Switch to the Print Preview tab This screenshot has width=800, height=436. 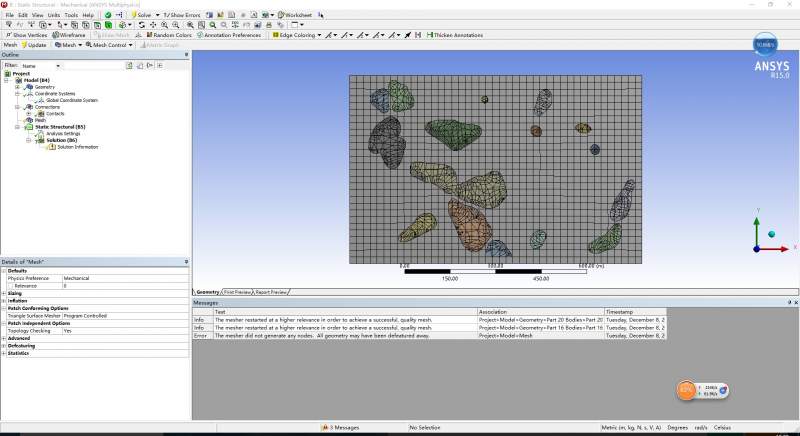pos(238,292)
